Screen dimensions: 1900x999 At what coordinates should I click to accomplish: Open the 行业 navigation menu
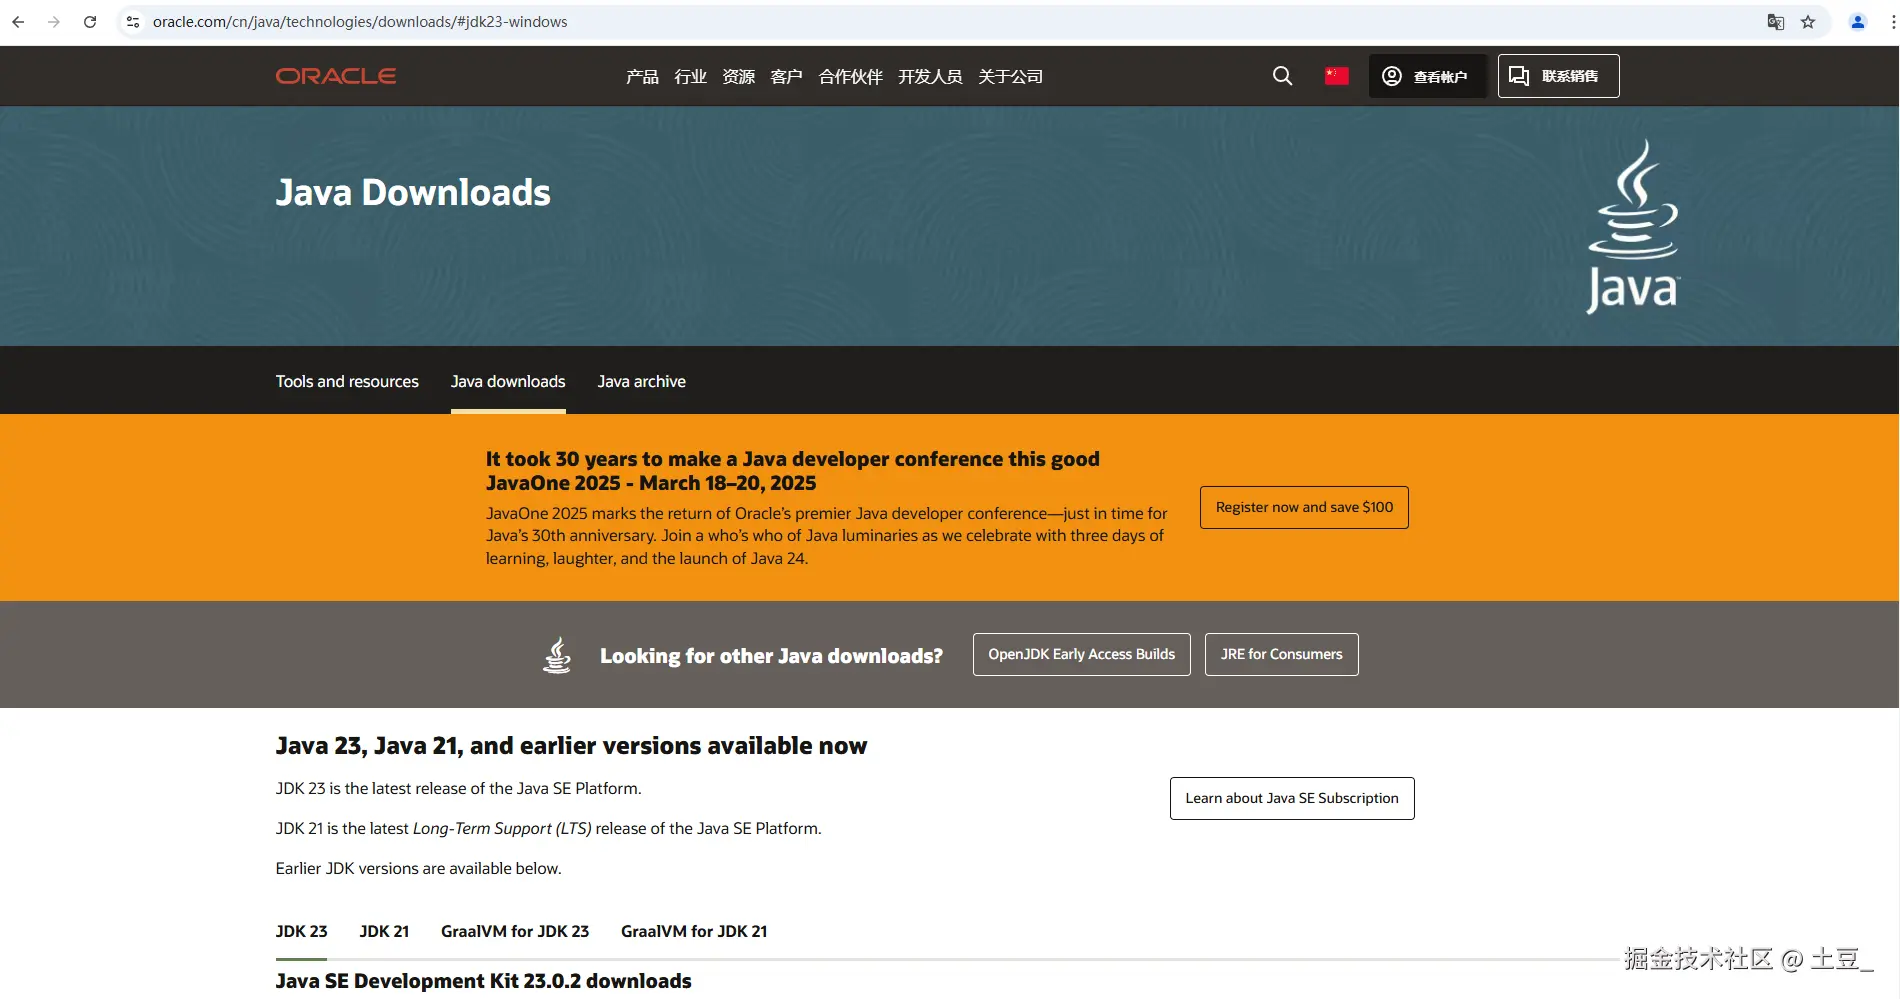tap(690, 77)
